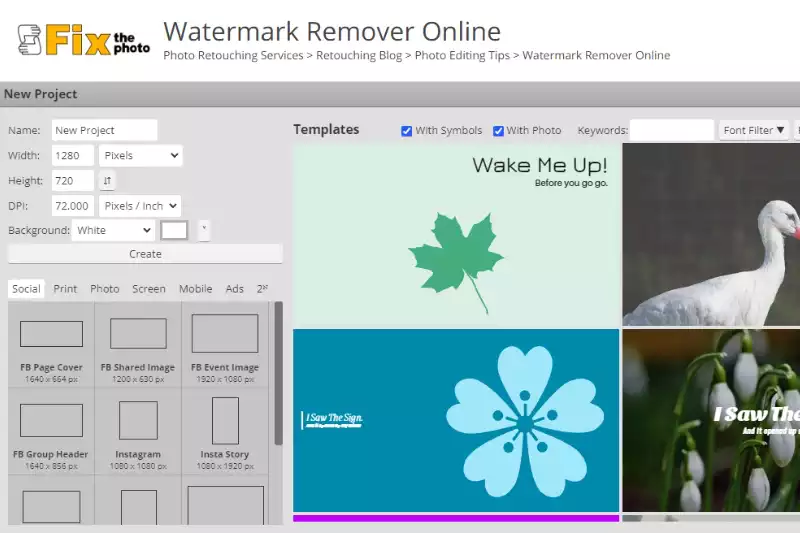The width and height of the screenshot is (800, 533).
Task: Select FB Group Header preset
Action: (x=51, y=432)
